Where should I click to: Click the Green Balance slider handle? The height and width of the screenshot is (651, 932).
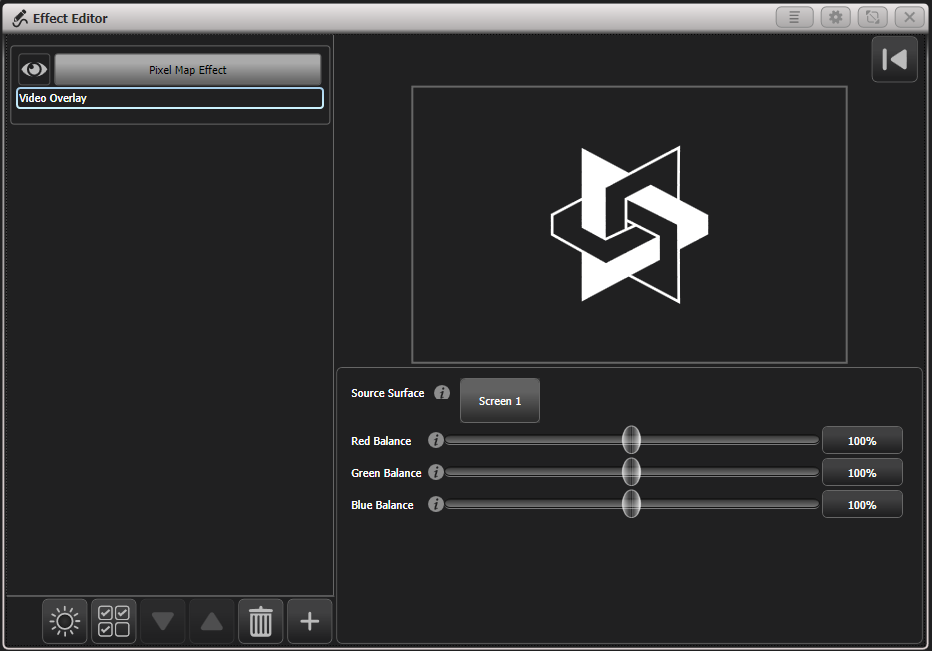pos(630,472)
